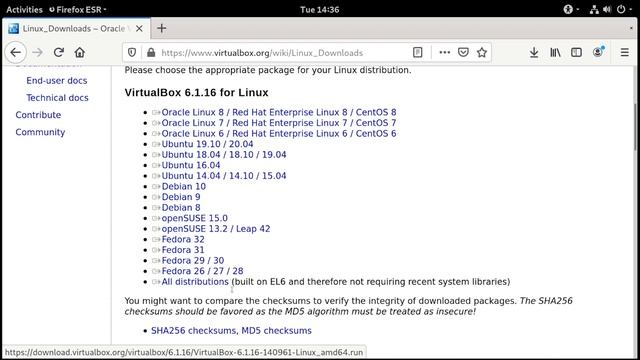Select the Linux_Downloads – Oracle tab
Image resolution: width=640 pixels, height=360 pixels.
click(x=76, y=29)
